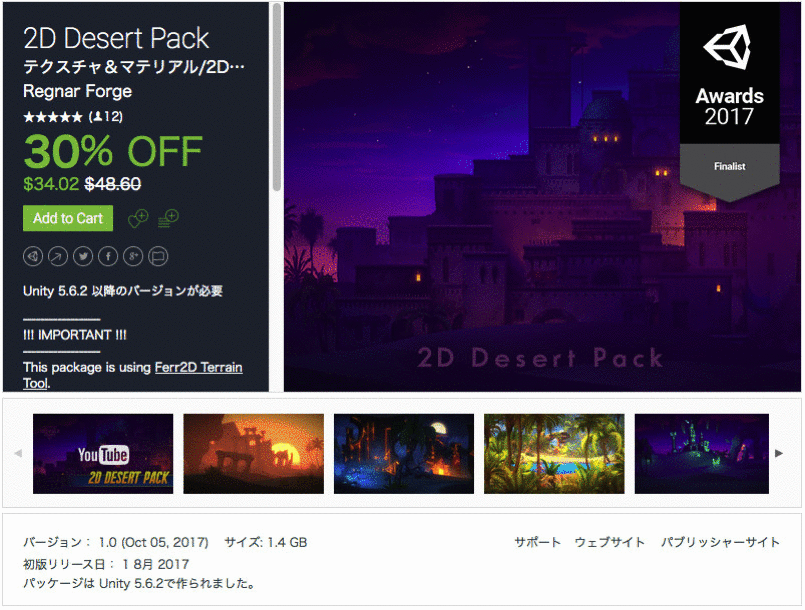Open the パブリッシャーサイト link
The height and width of the screenshot is (610, 805).
click(x=720, y=542)
